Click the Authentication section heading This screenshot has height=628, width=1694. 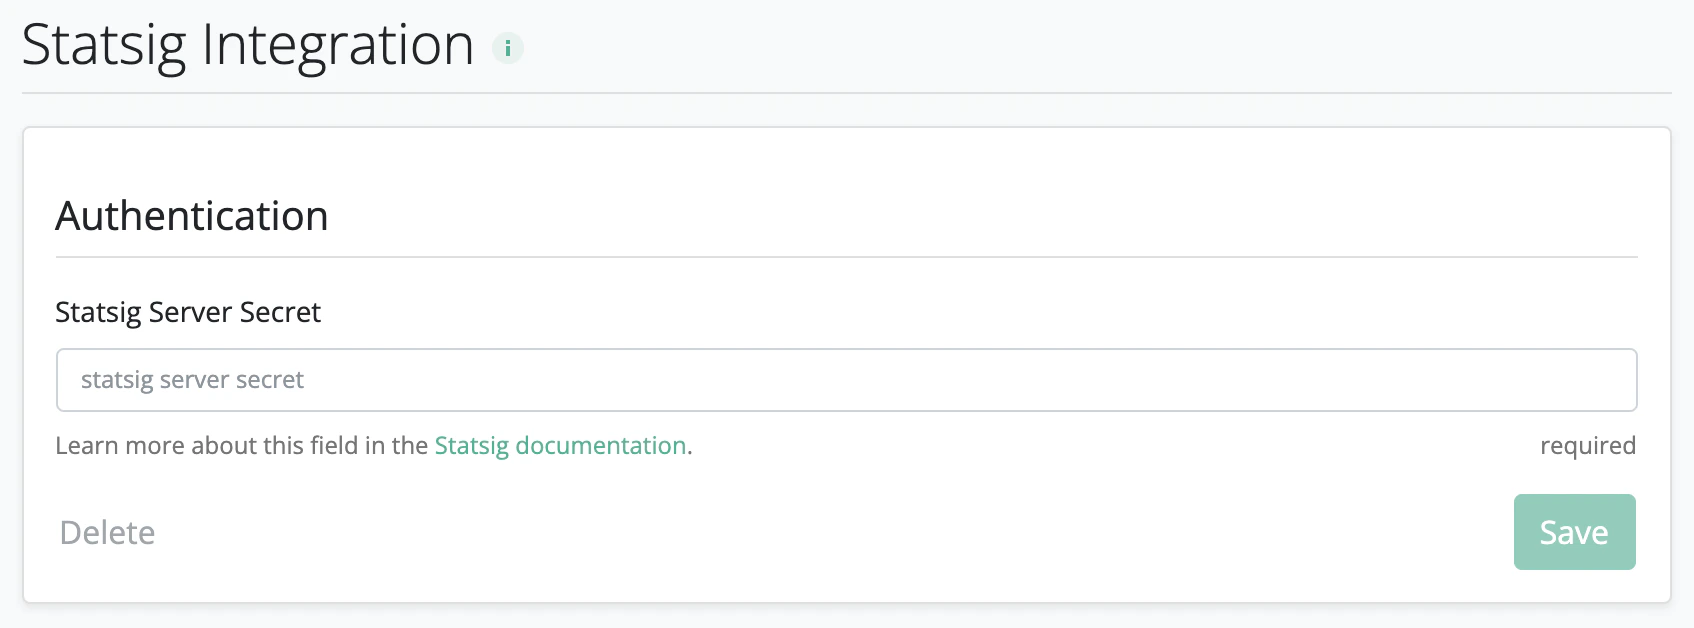click(x=192, y=216)
